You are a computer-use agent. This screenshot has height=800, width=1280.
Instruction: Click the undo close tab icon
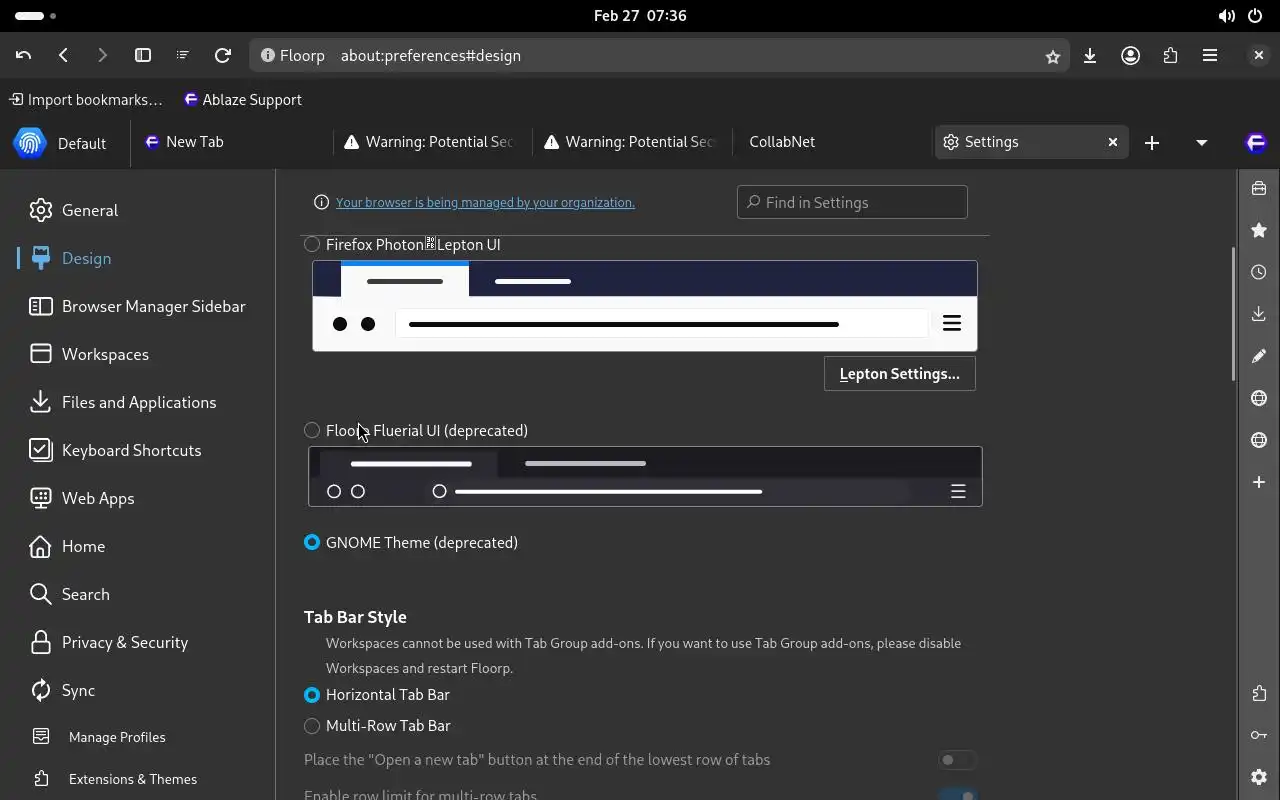click(24, 56)
